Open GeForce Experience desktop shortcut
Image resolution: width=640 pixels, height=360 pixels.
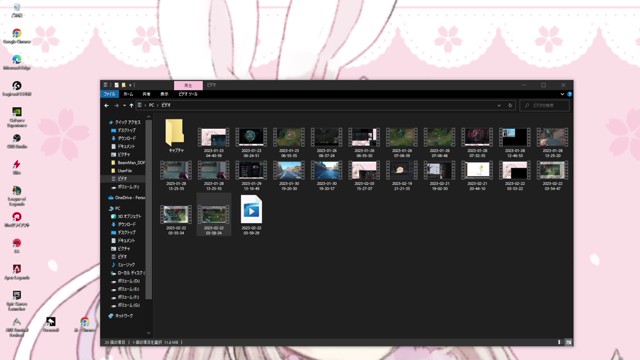pyautogui.click(x=17, y=117)
